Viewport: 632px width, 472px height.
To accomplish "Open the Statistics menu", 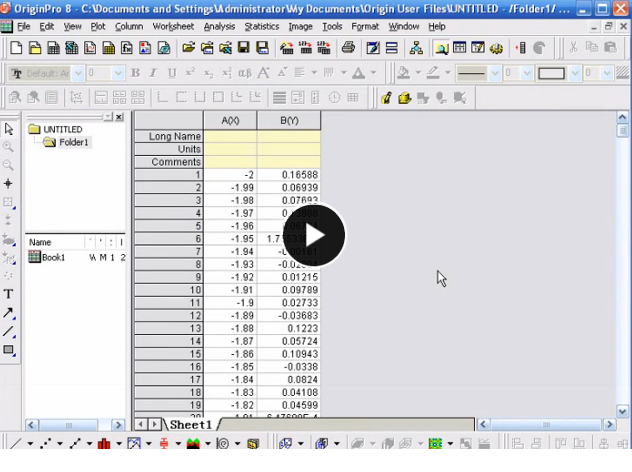I will tap(262, 27).
